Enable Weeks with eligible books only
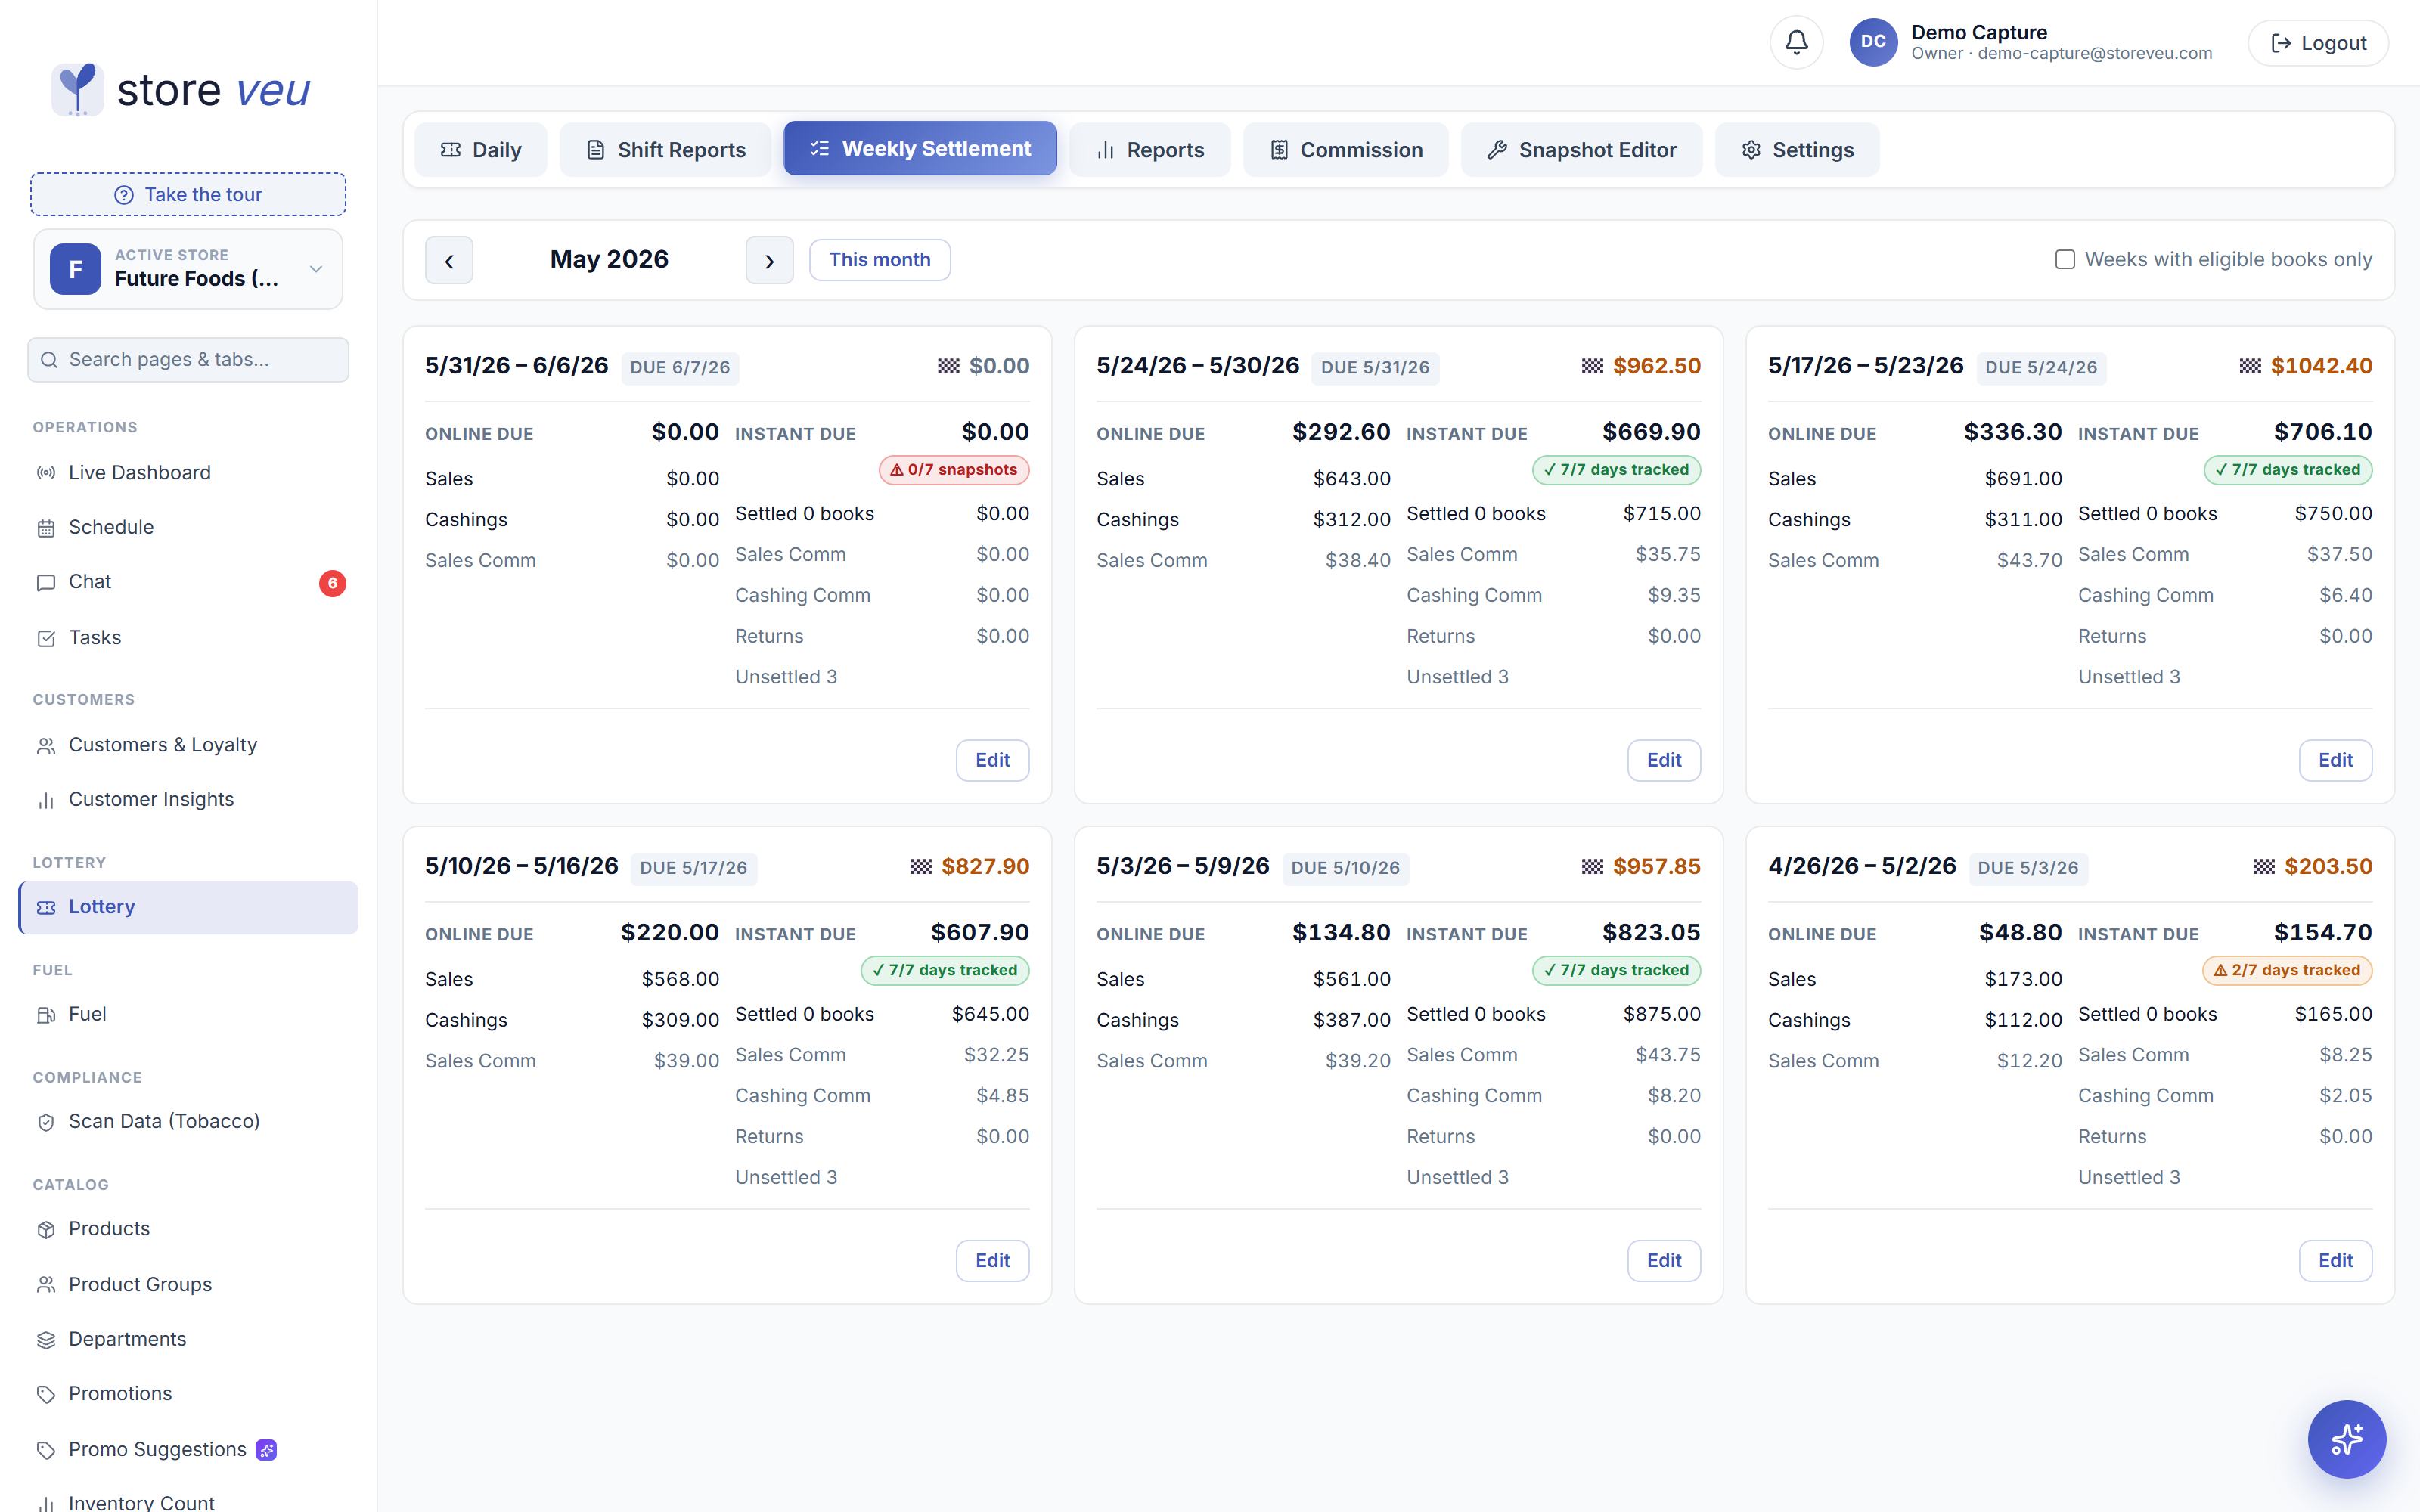The width and height of the screenshot is (2420, 1512). point(2064,260)
